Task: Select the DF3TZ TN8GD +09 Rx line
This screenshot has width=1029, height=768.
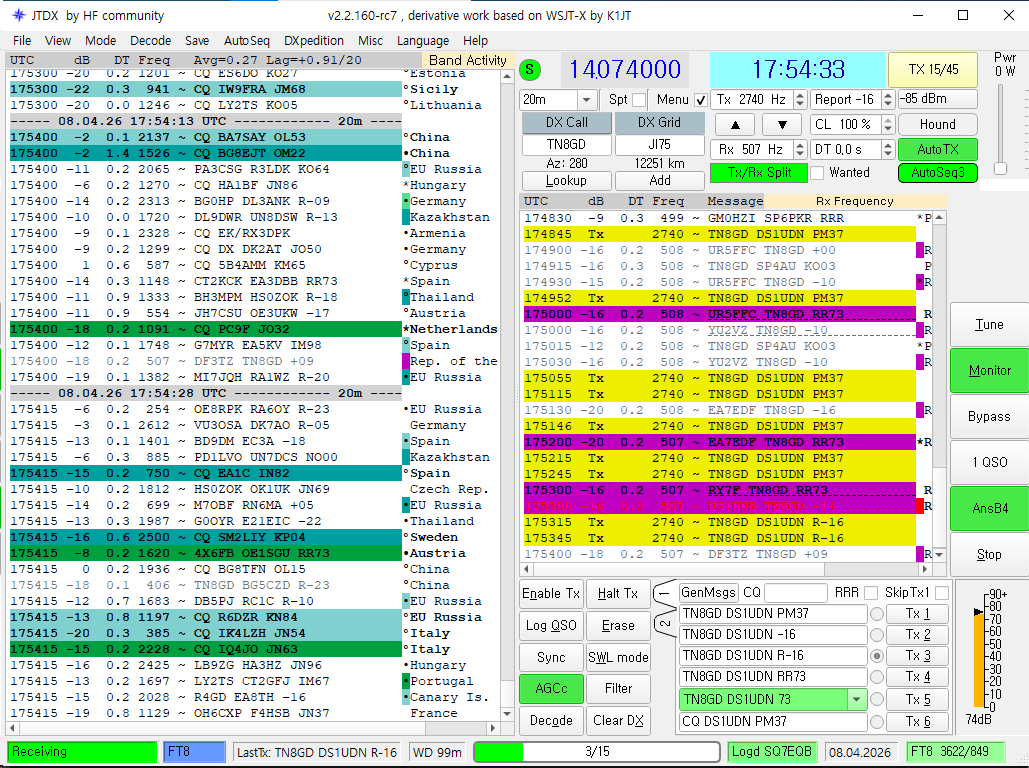Action: [719, 554]
